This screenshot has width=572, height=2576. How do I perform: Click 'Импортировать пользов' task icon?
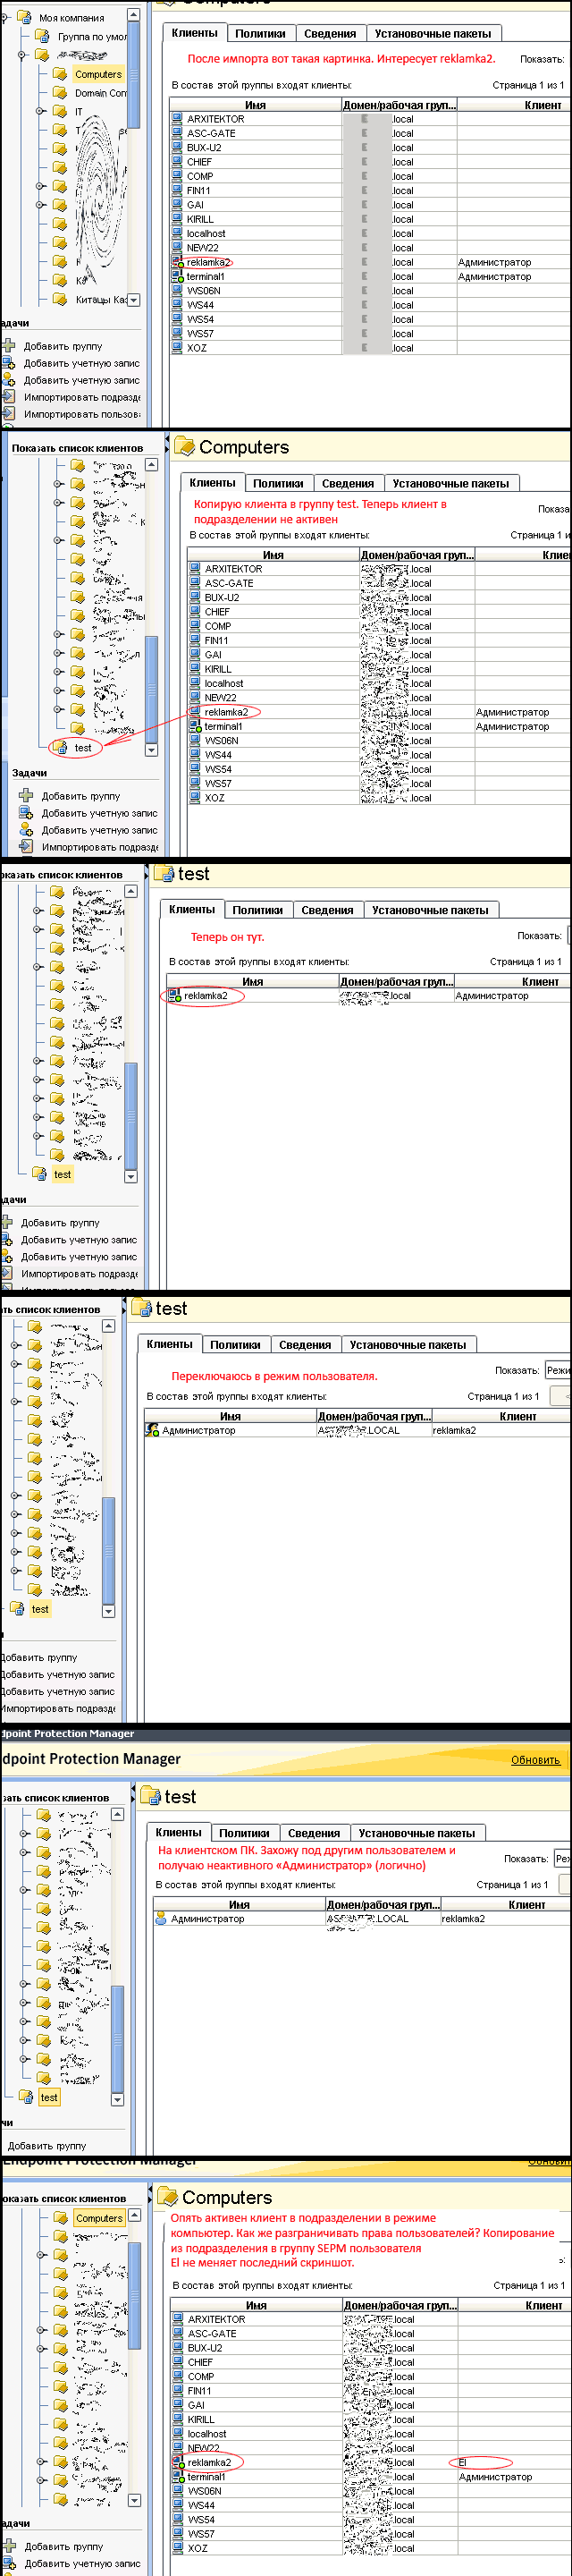pos(7,413)
